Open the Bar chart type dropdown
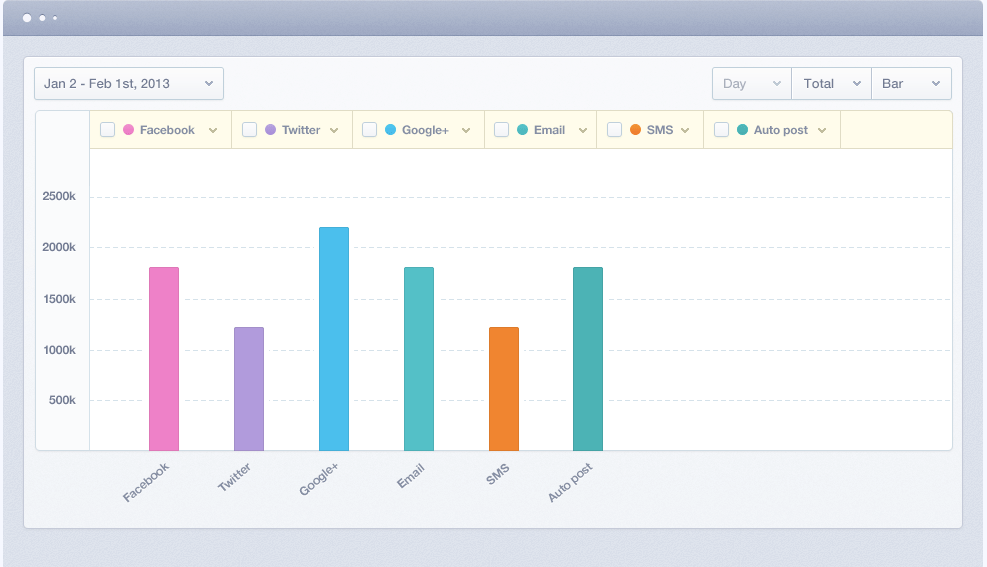The height and width of the screenshot is (567, 987). pos(911,84)
